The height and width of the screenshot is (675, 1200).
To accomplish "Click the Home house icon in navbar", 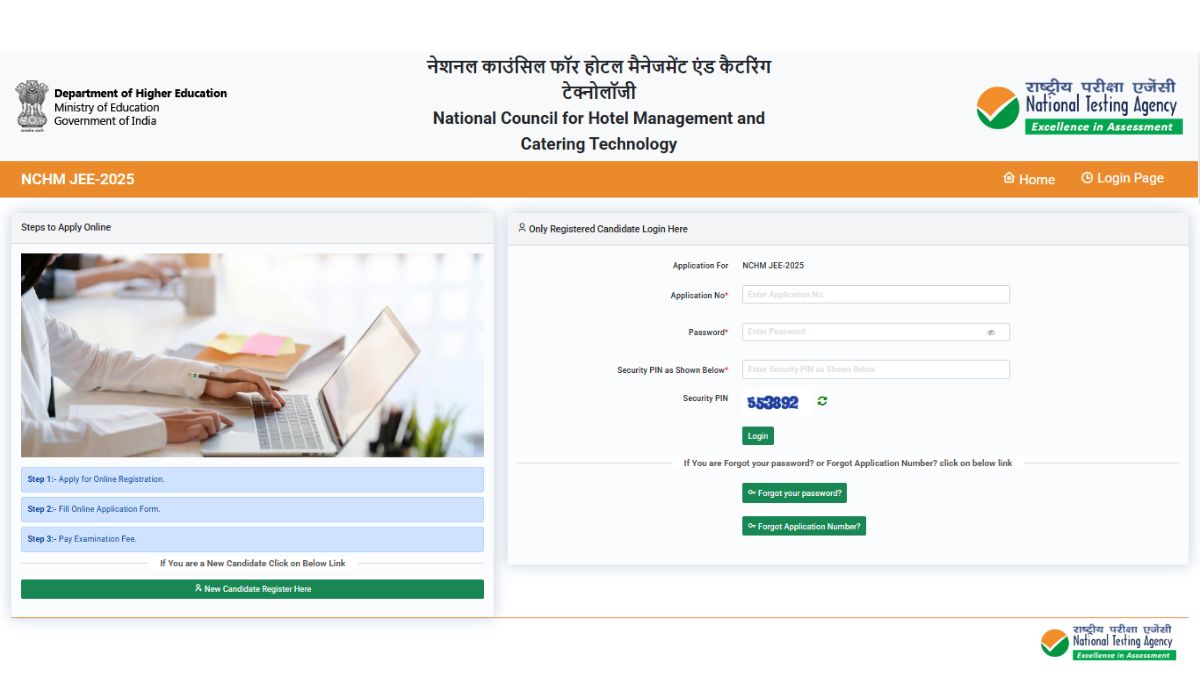I will [x=1008, y=178].
